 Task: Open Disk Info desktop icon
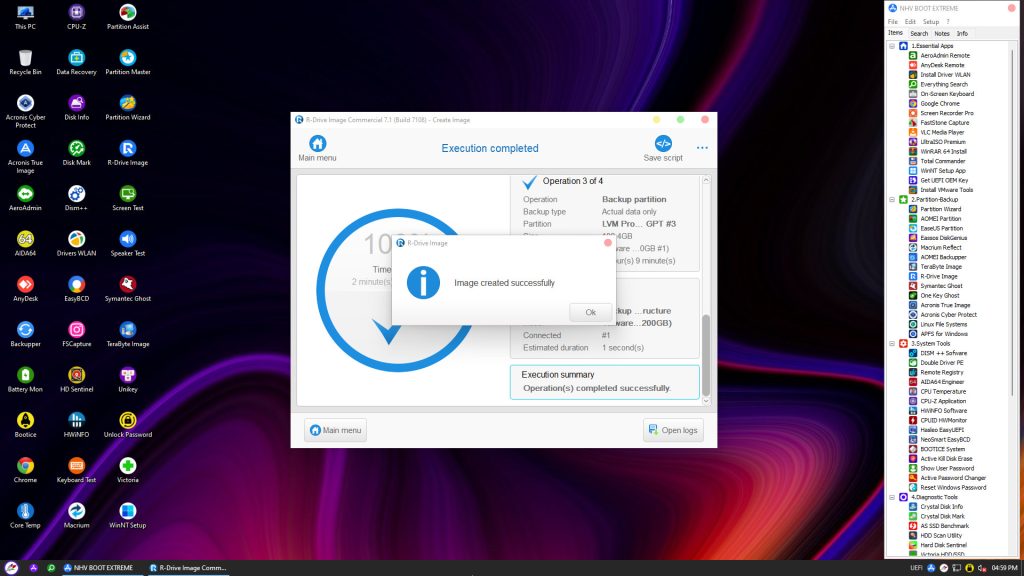pos(76,108)
